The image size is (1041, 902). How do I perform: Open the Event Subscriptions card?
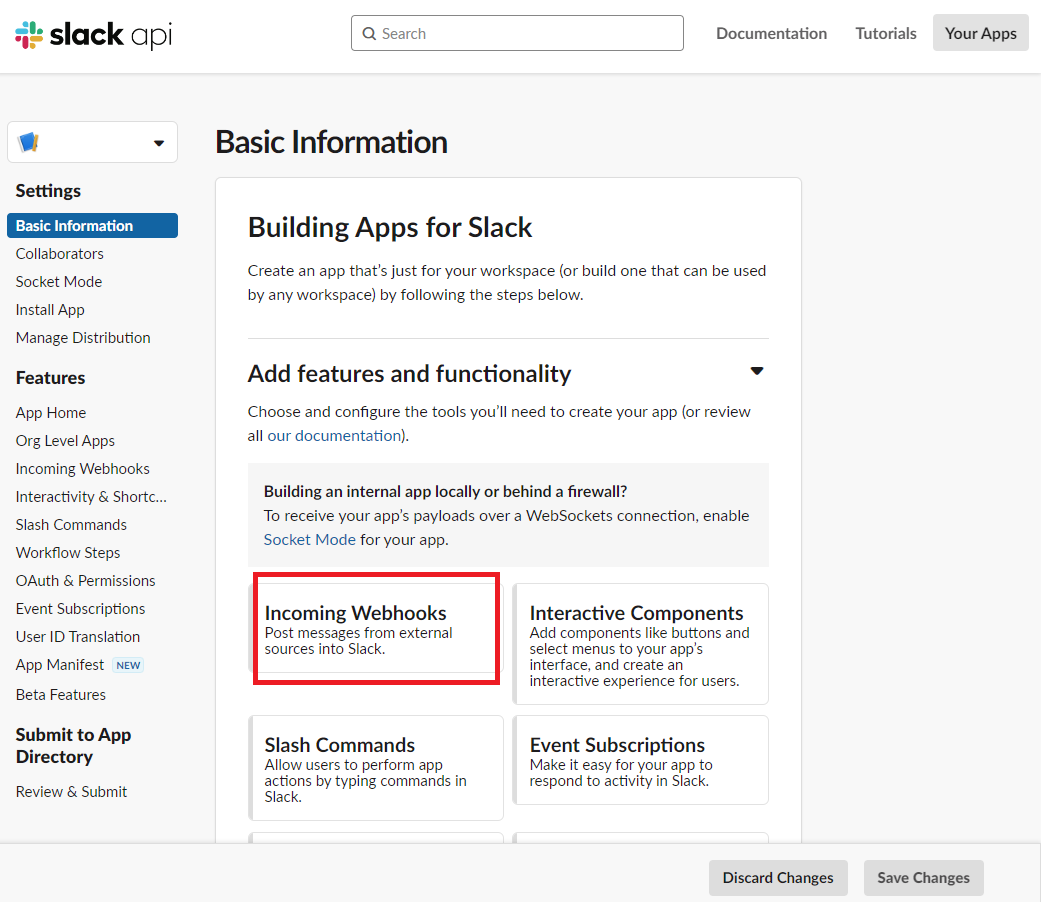[x=640, y=760]
